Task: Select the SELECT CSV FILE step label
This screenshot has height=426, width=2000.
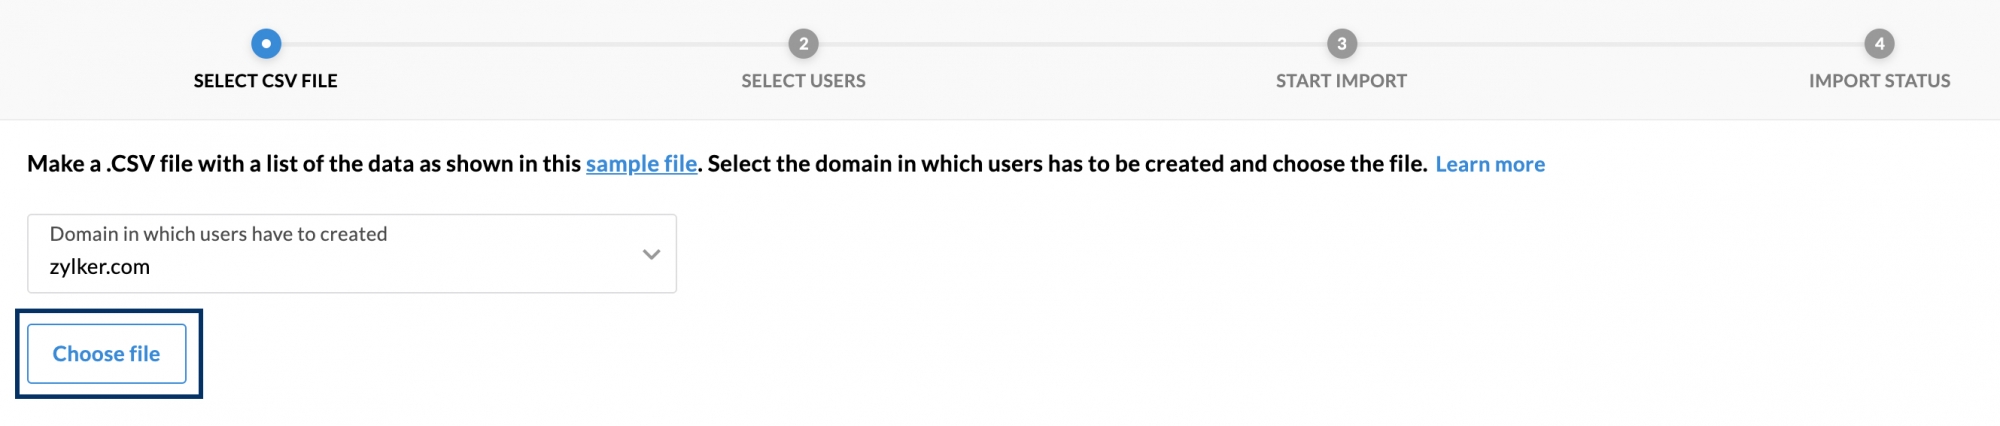Action: [265, 81]
